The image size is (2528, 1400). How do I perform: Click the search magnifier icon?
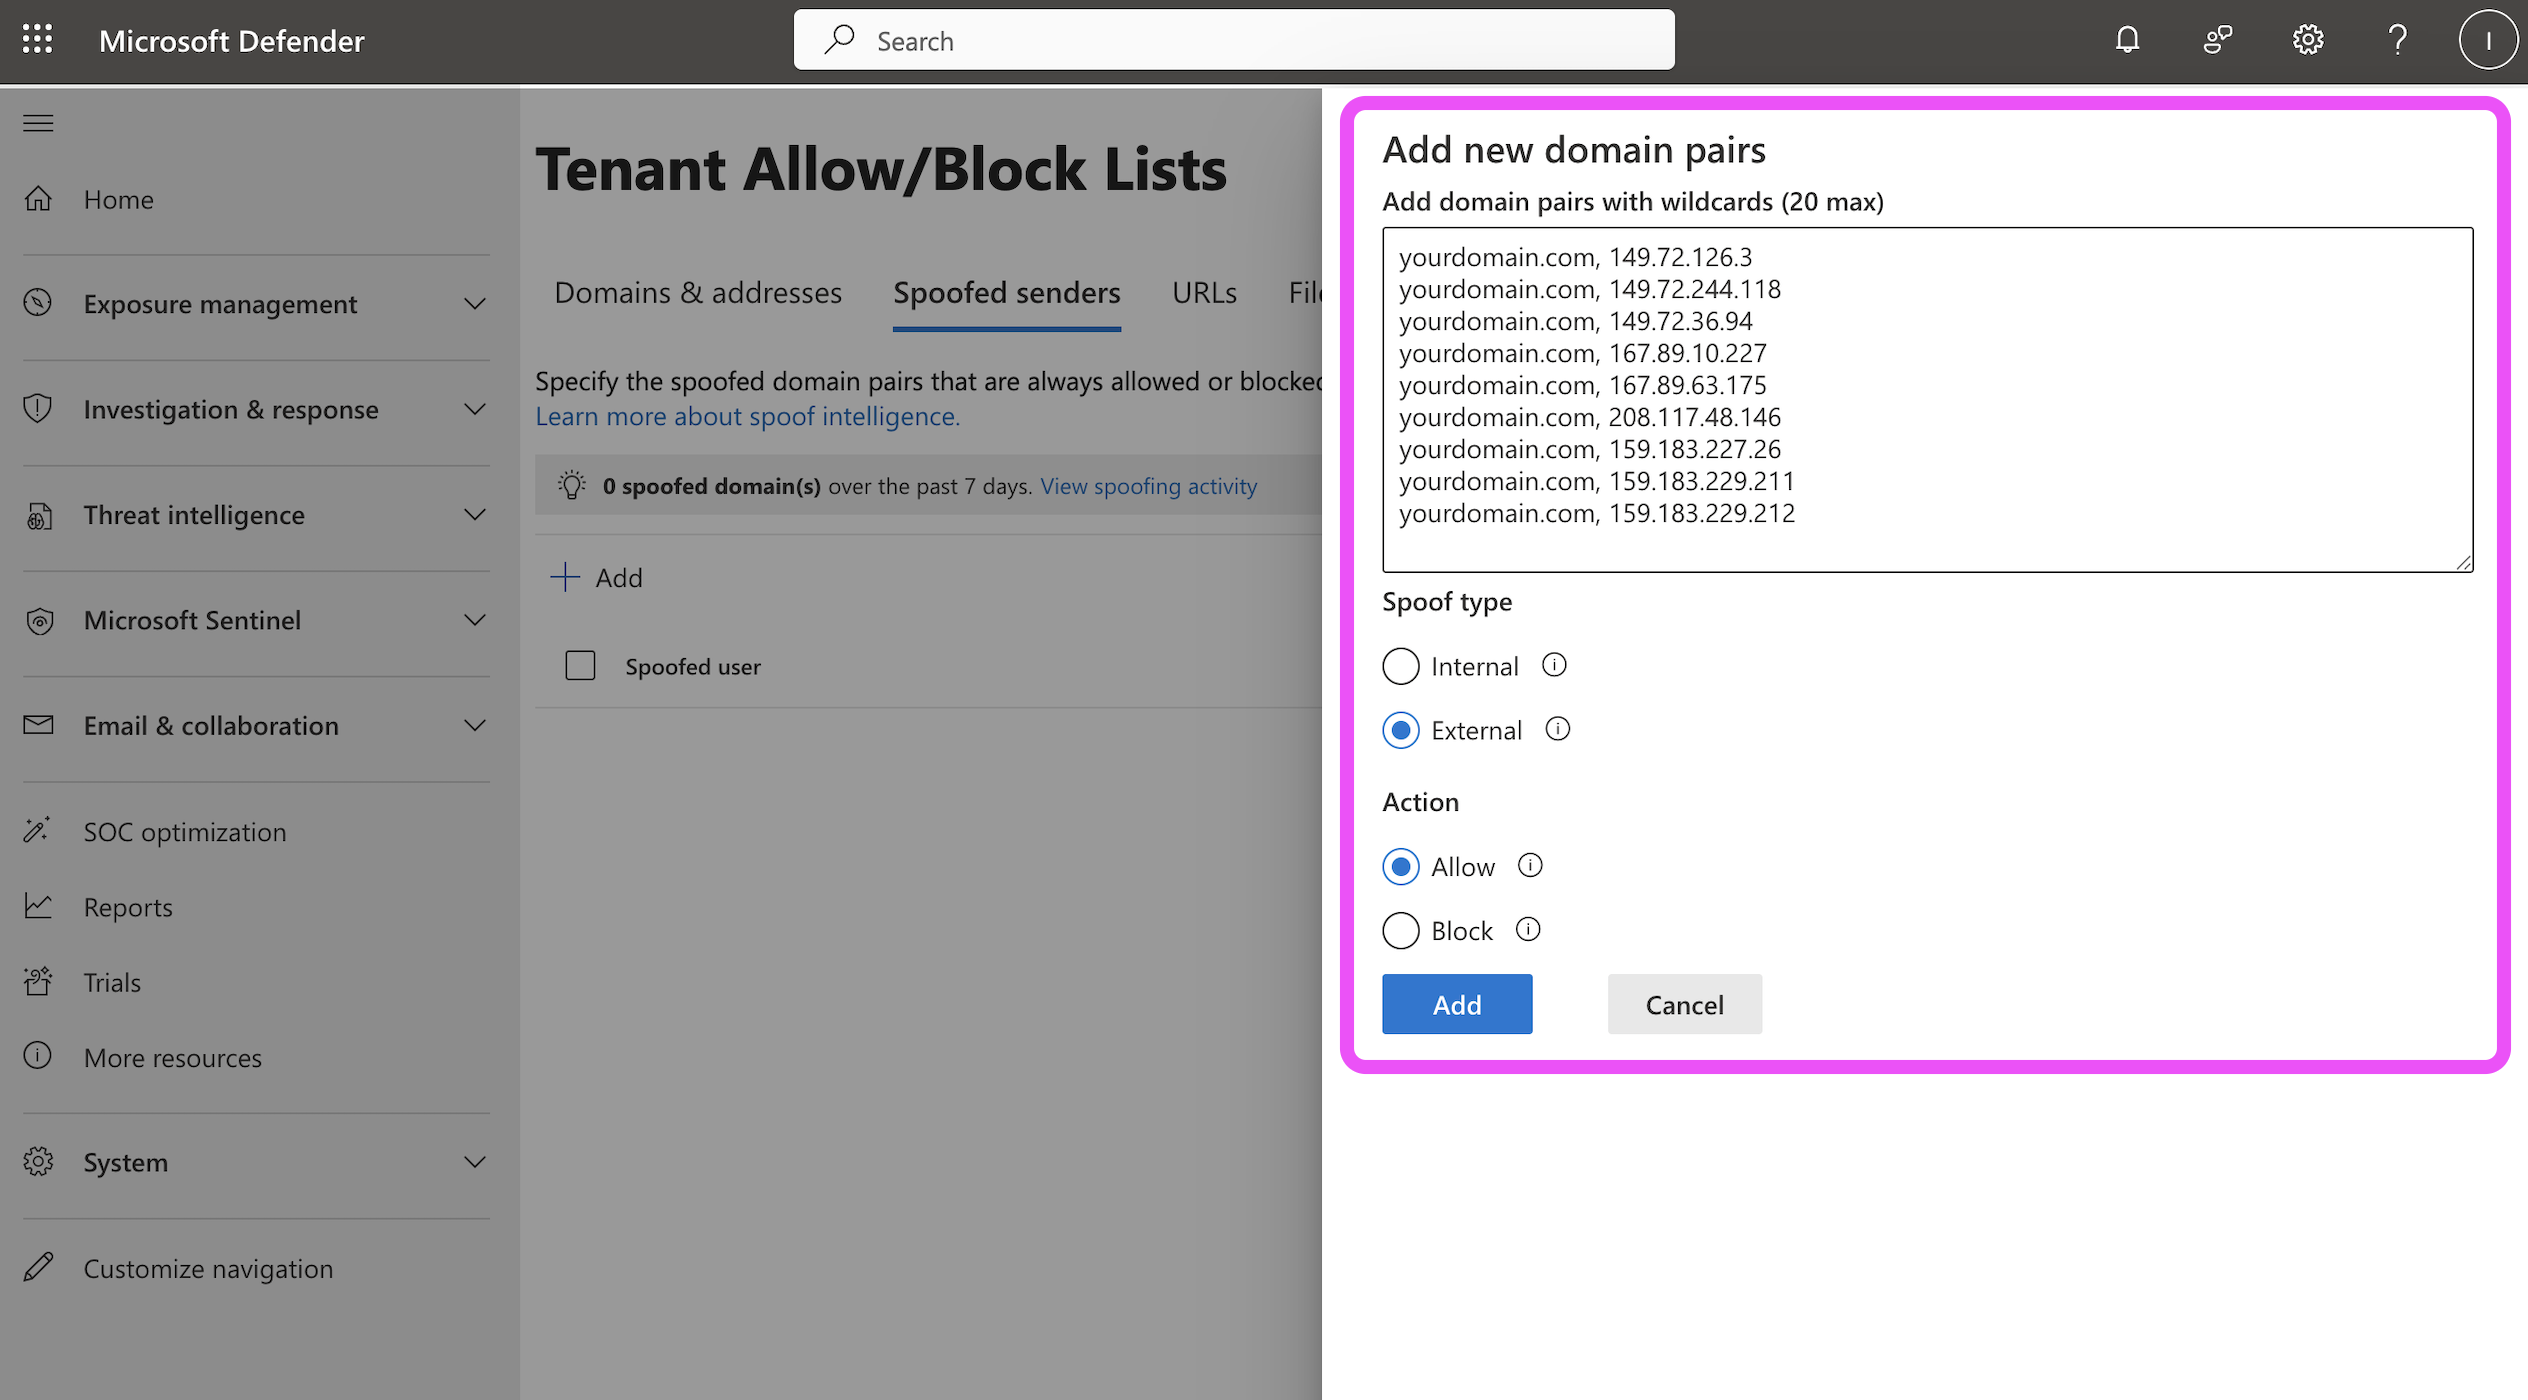[x=839, y=40]
